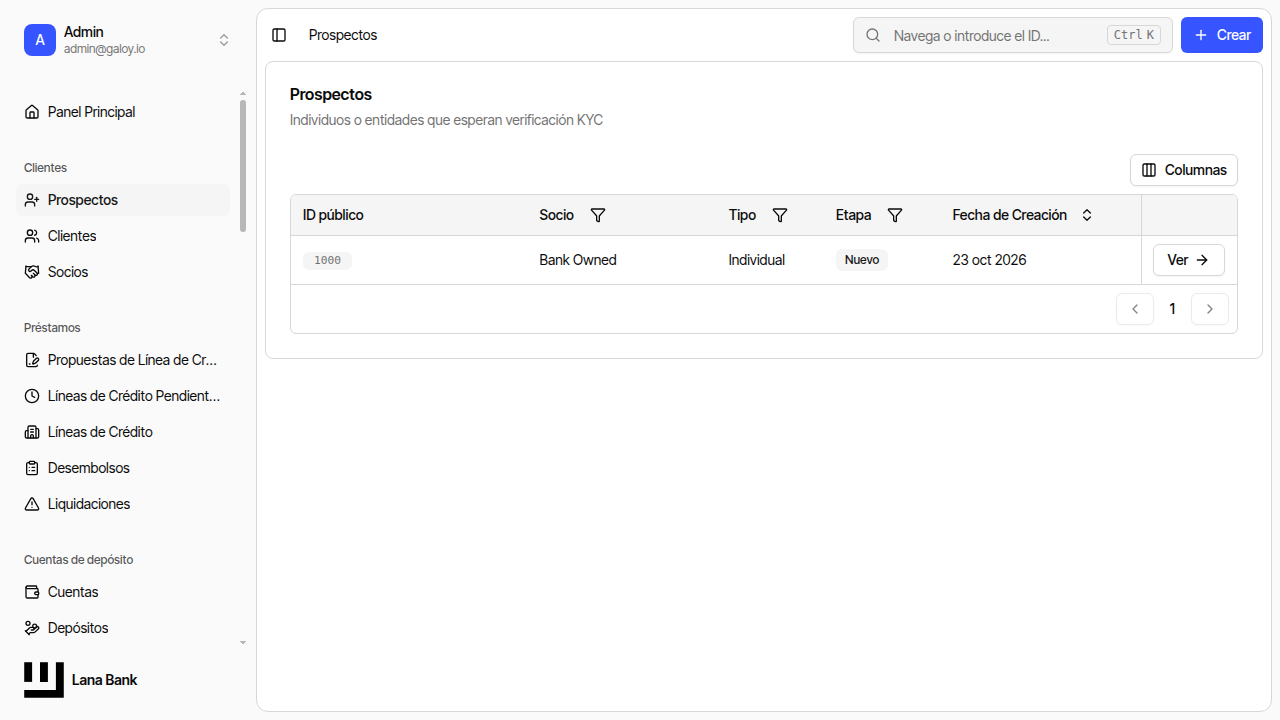Click the Crear button
The image size is (1280, 720).
click(1222, 35)
